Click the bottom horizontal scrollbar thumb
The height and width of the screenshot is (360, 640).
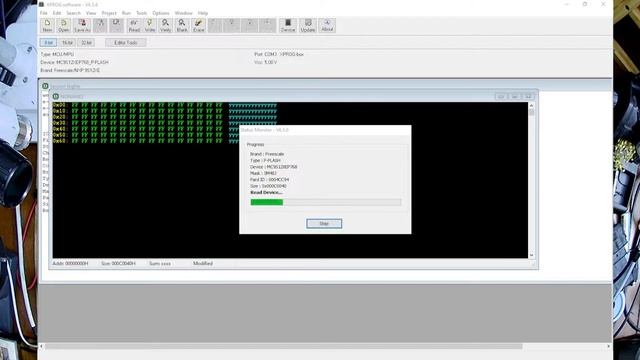[x=283, y=346]
